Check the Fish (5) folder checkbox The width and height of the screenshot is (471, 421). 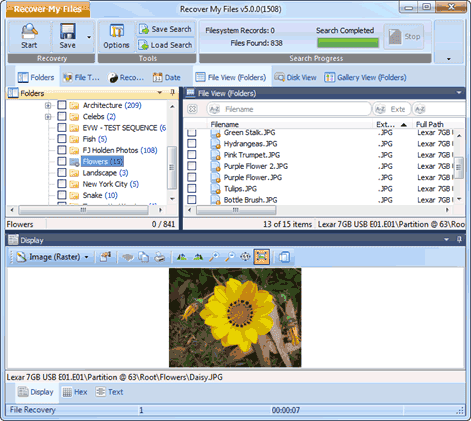62,139
